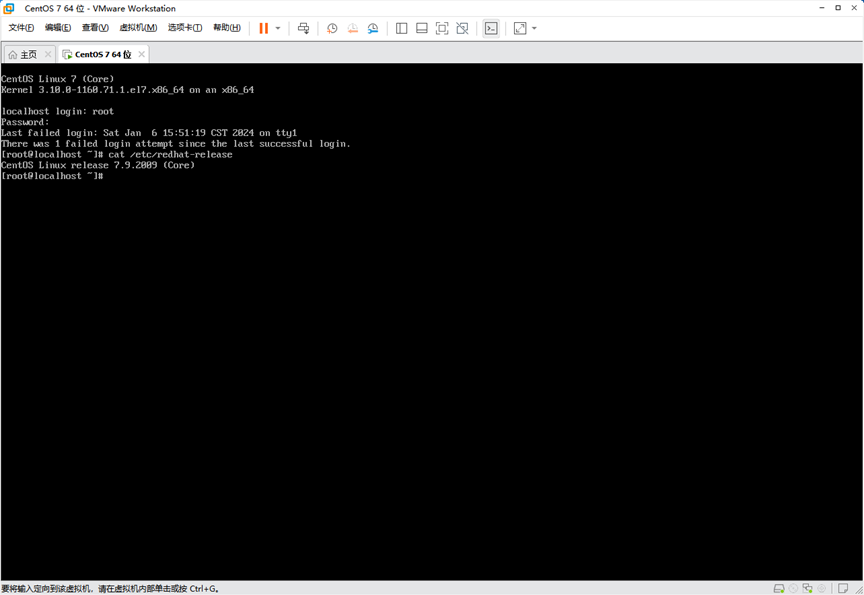This screenshot has height=595, width=864.
Task: Click the hard disk status icon
Action: pyautogui.click(x=779, y=588)
